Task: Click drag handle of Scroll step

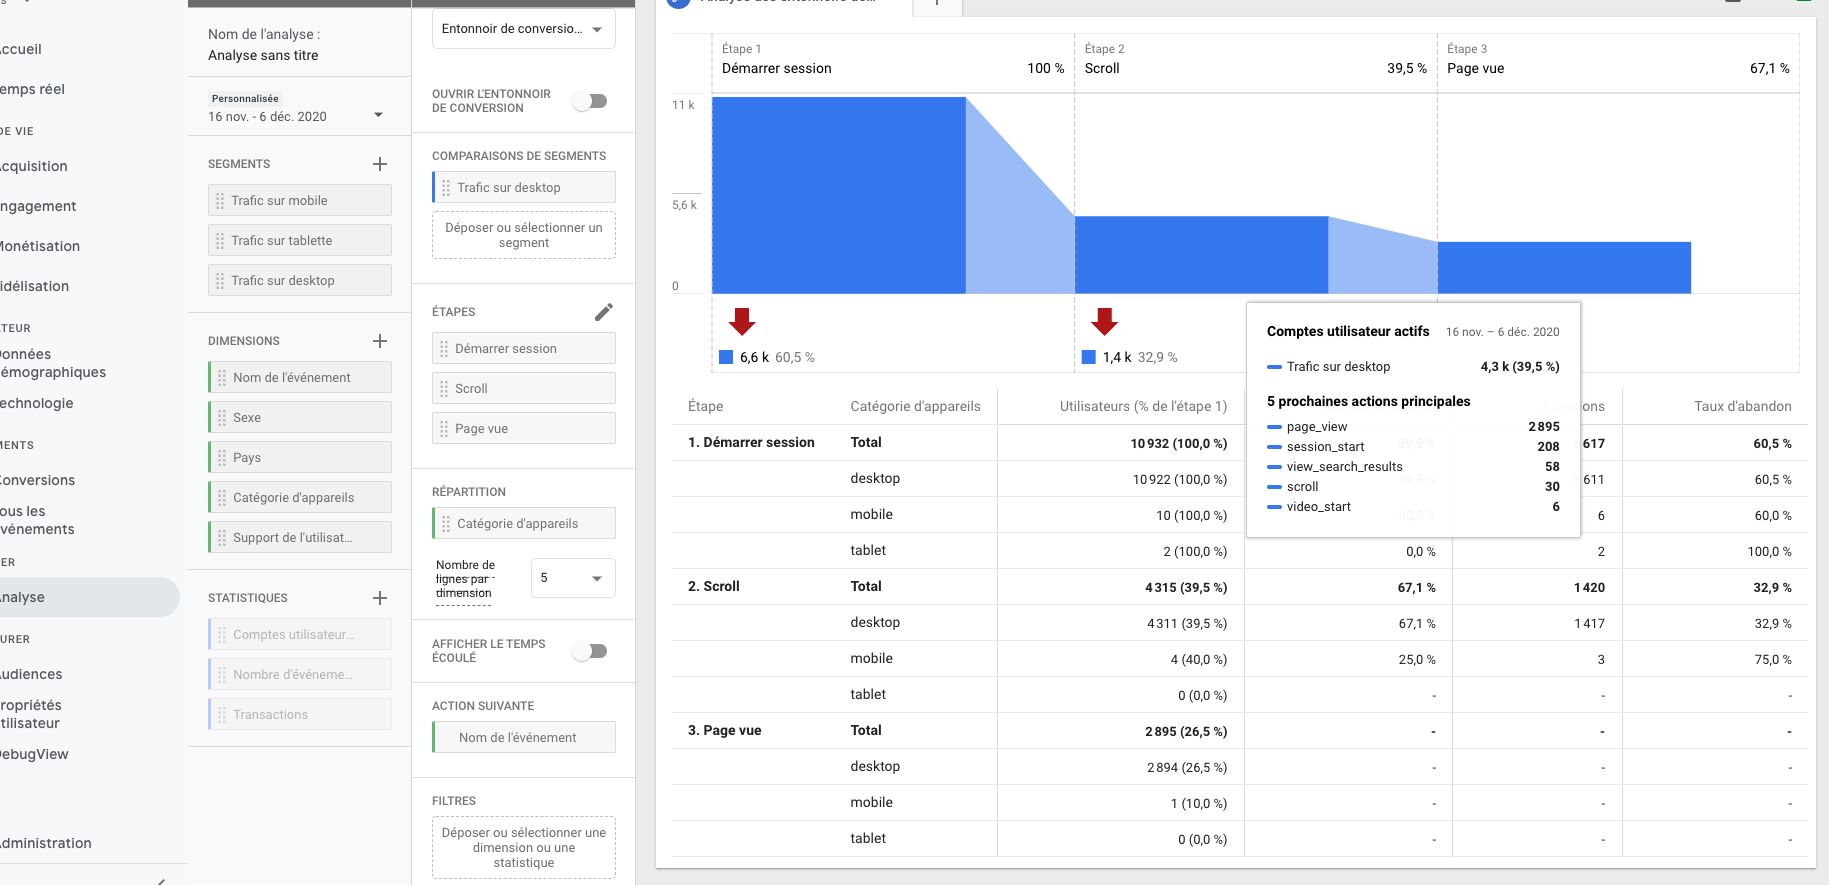Action: point(444,389)
